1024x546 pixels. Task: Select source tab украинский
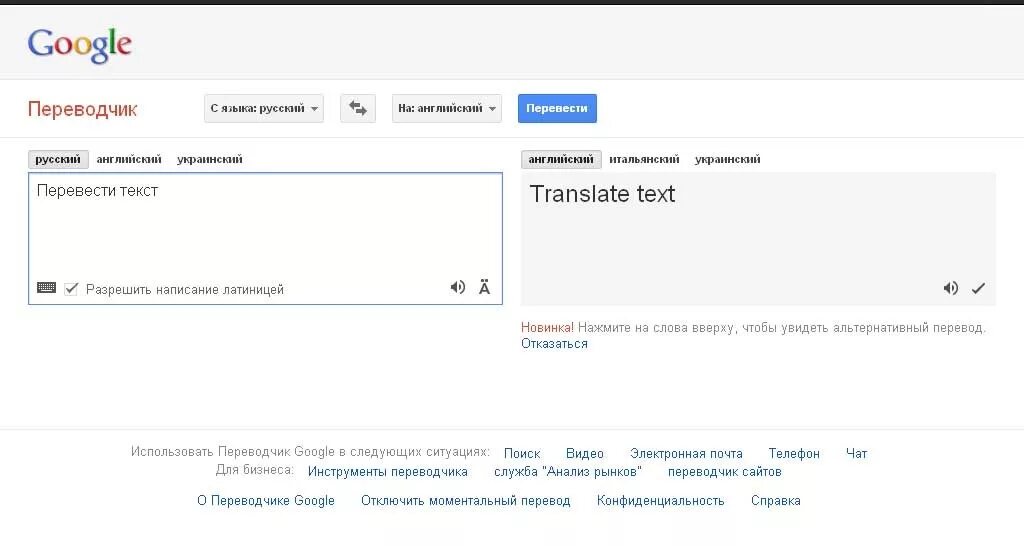[210, 159]
